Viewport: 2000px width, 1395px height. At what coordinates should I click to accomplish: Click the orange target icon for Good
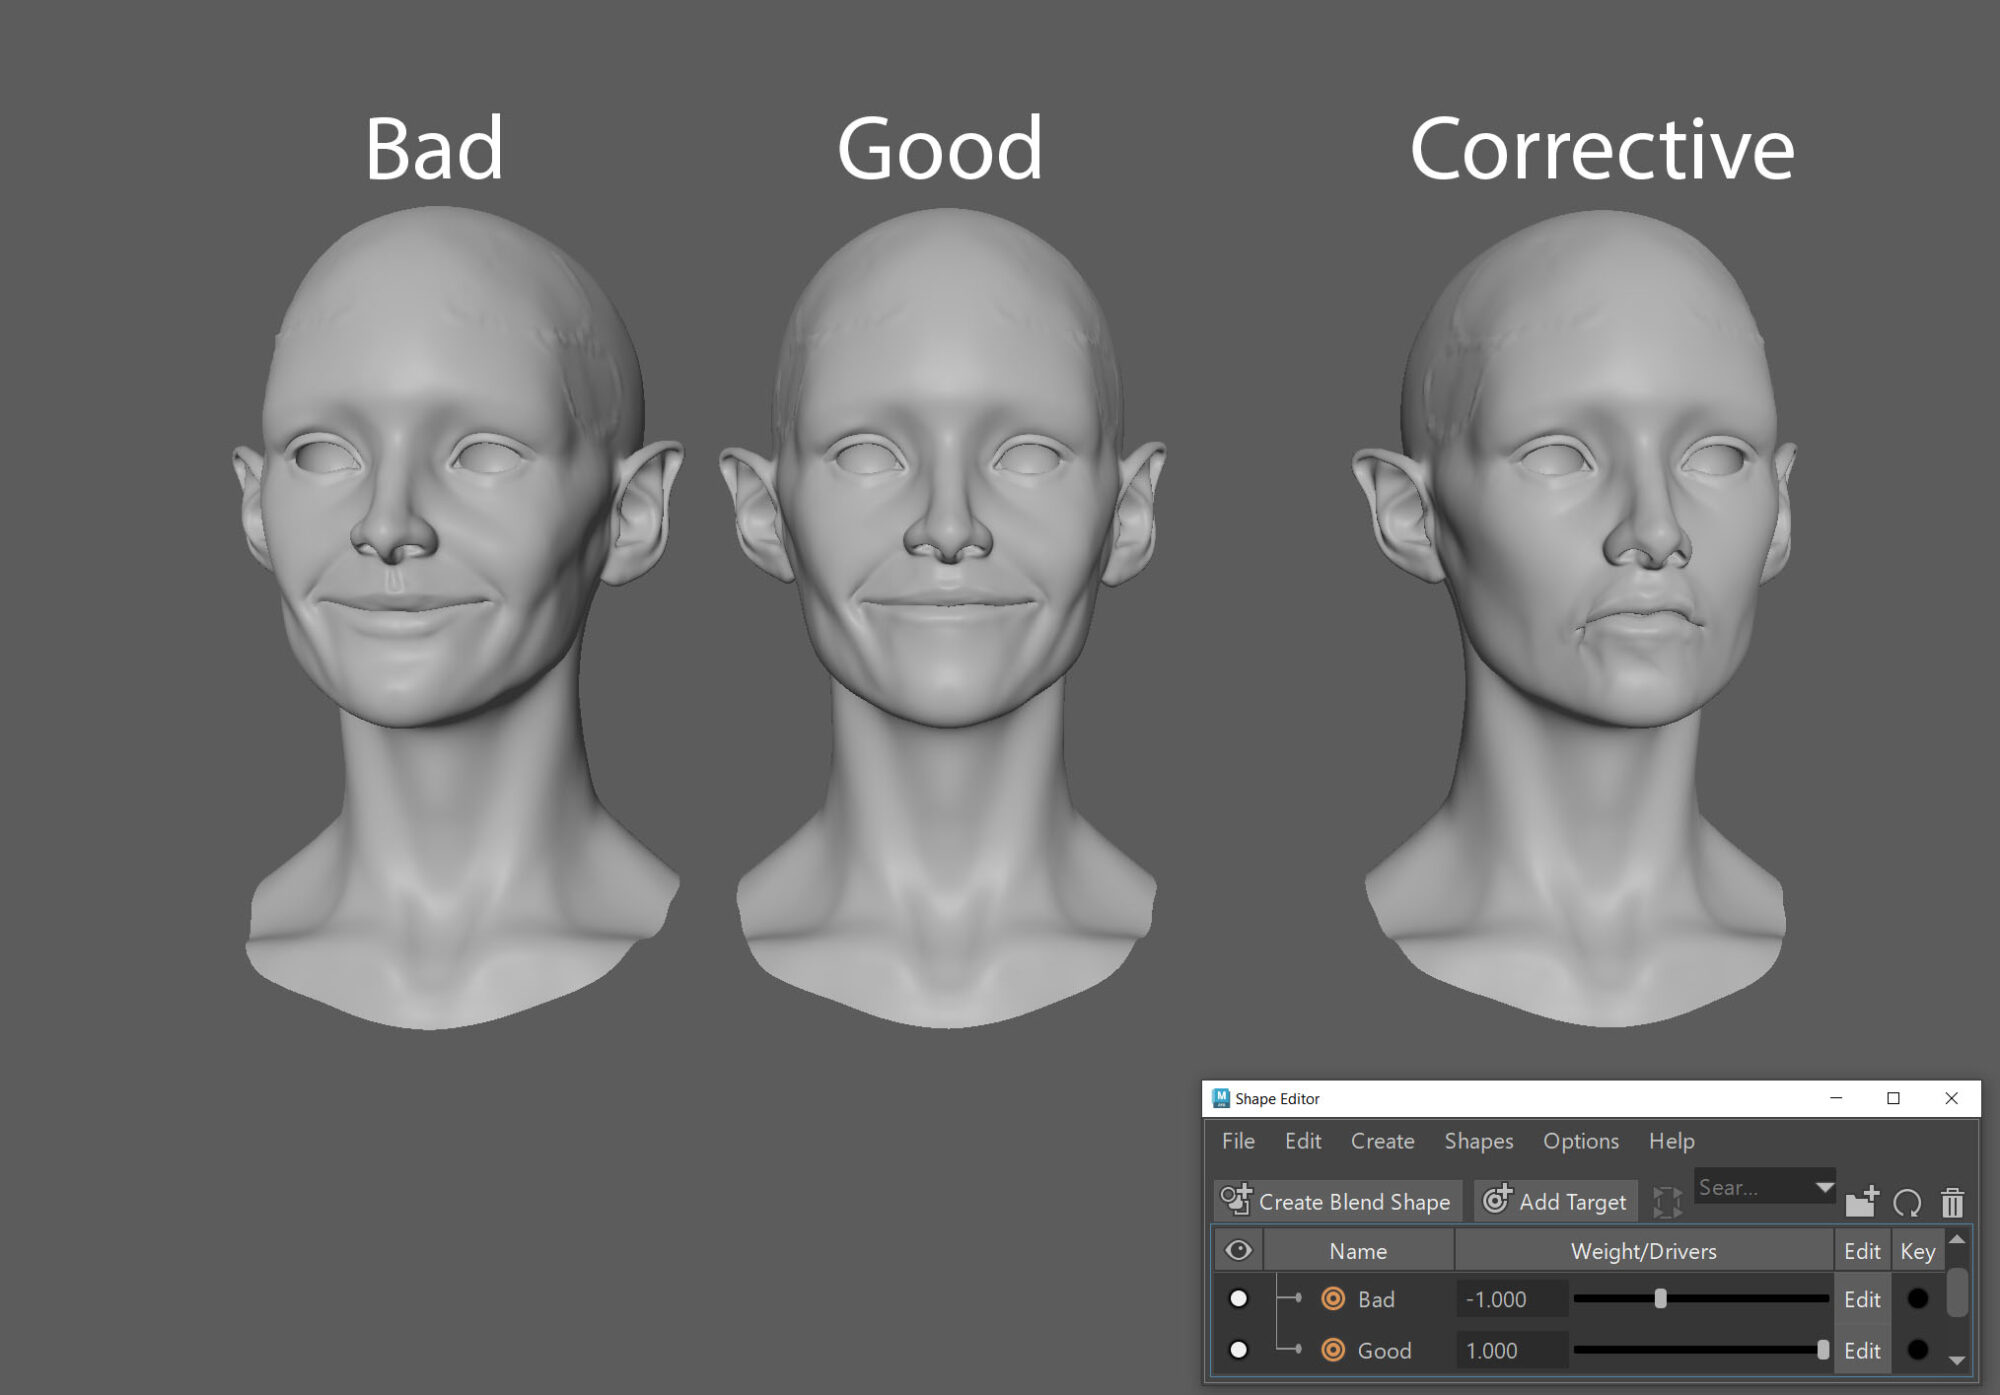tap(1333, 1350)
